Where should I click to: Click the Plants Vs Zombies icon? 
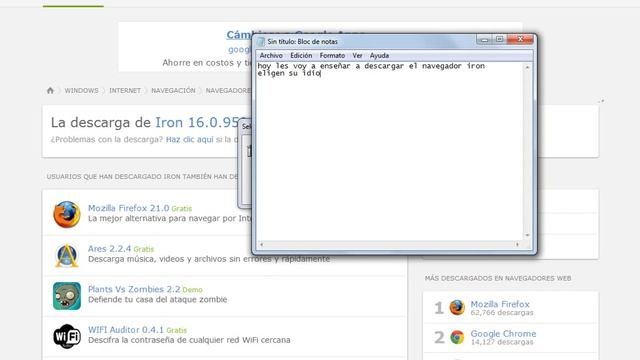point(67,296)
